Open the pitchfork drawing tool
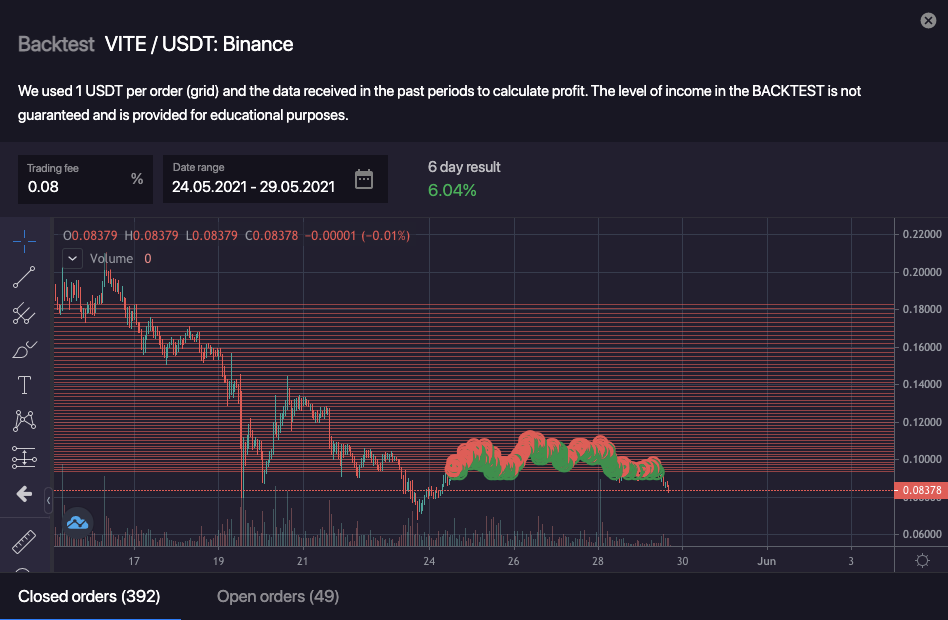This screenshot has width=948, height=620. click(x=25, y=314)
